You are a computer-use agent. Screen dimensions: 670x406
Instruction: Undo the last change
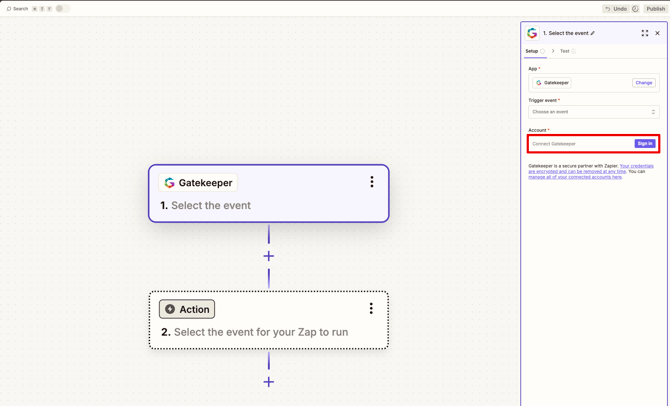coord(616,9)
